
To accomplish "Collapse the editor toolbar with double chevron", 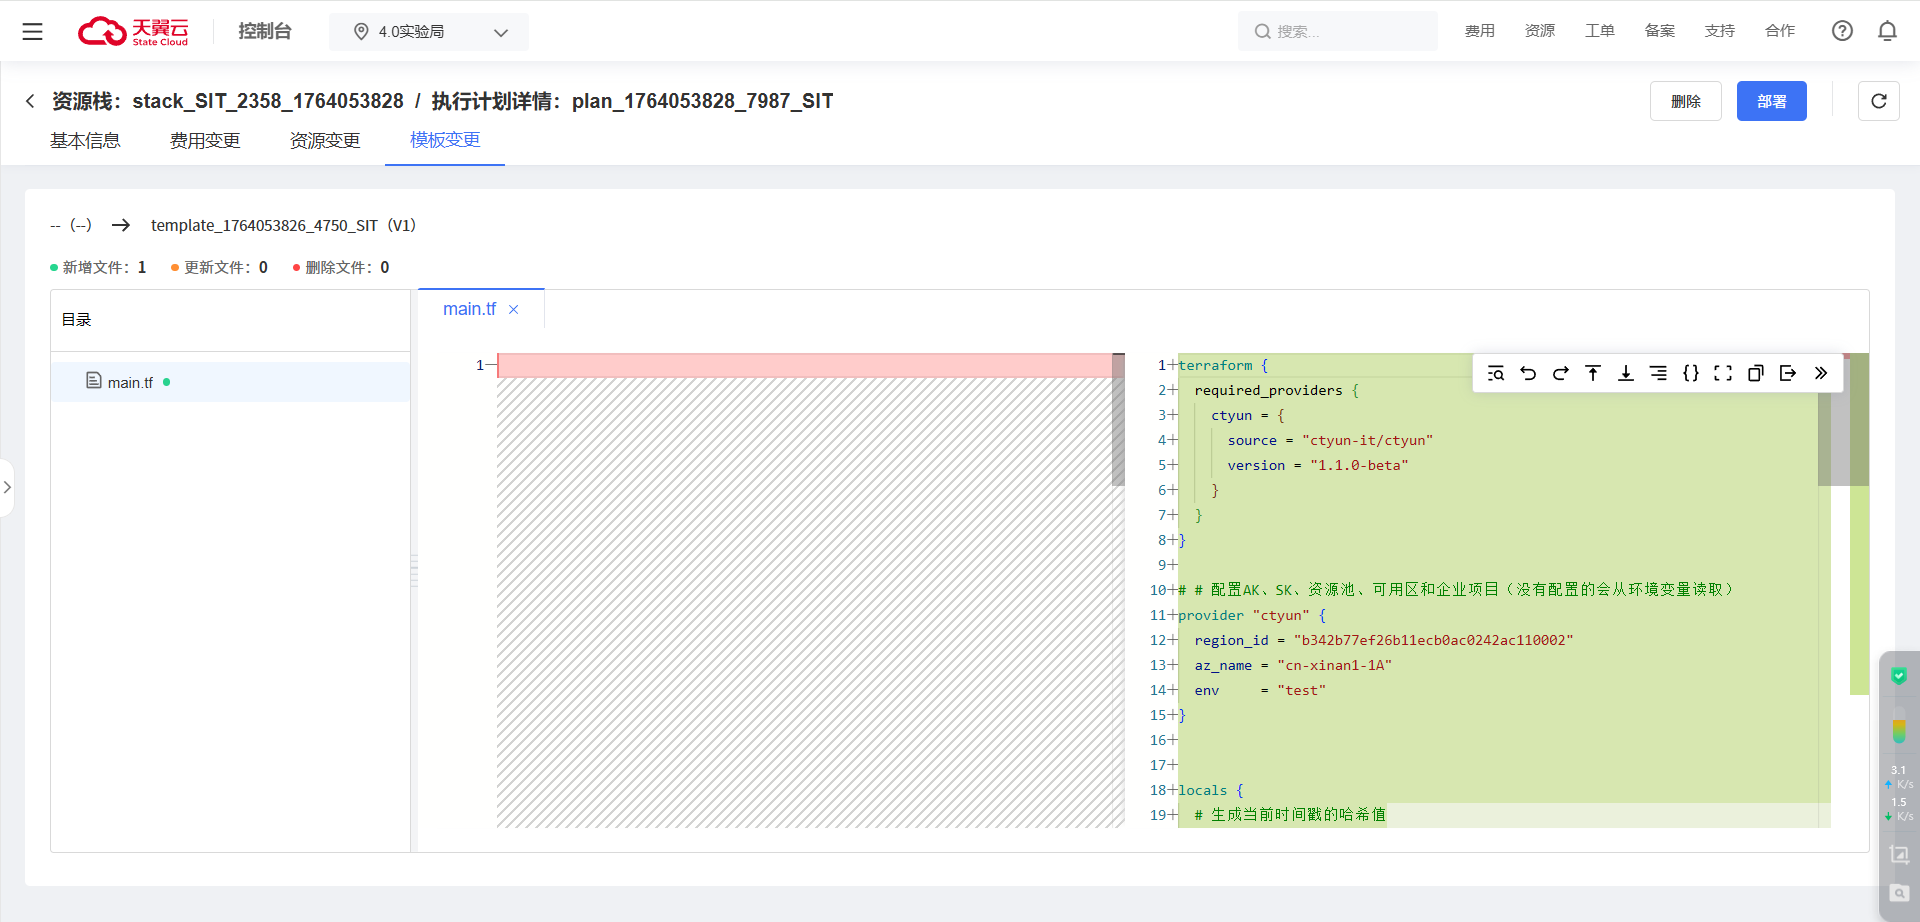I will [1821, 373].
